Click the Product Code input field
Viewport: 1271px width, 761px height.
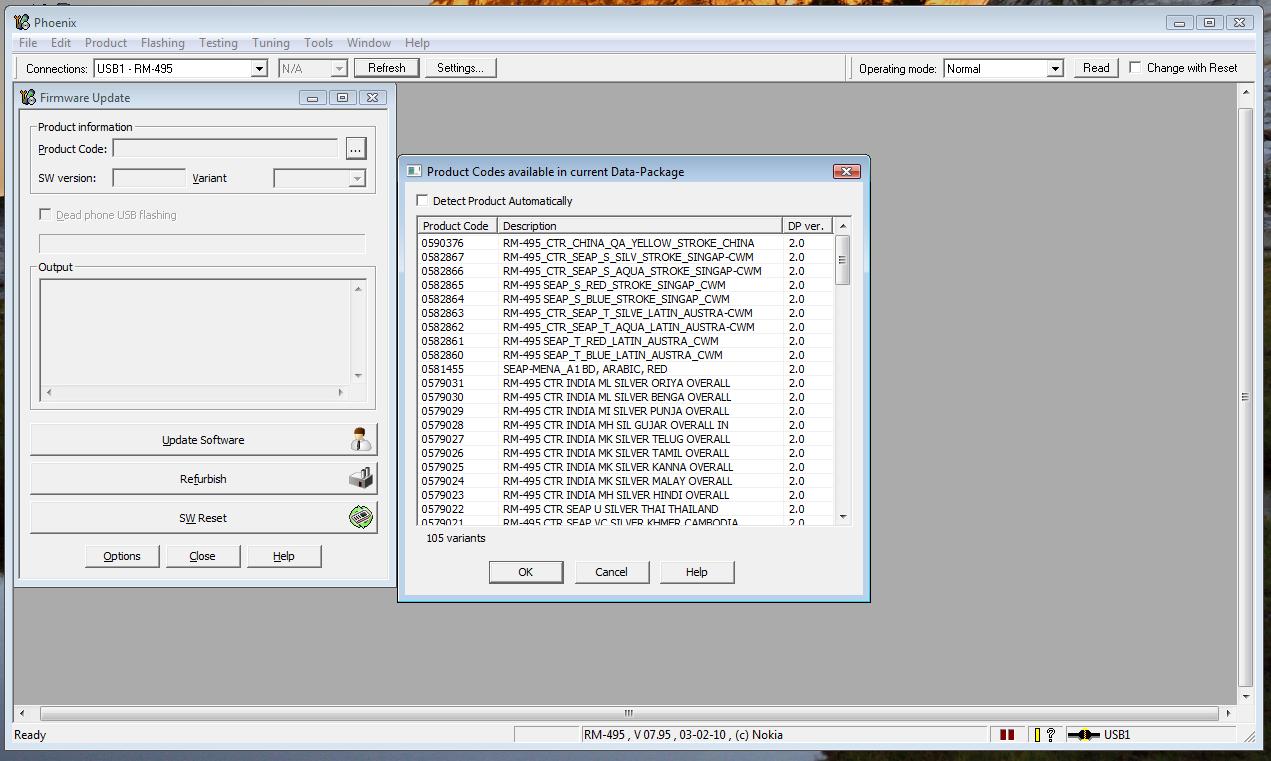pos(225,148)
